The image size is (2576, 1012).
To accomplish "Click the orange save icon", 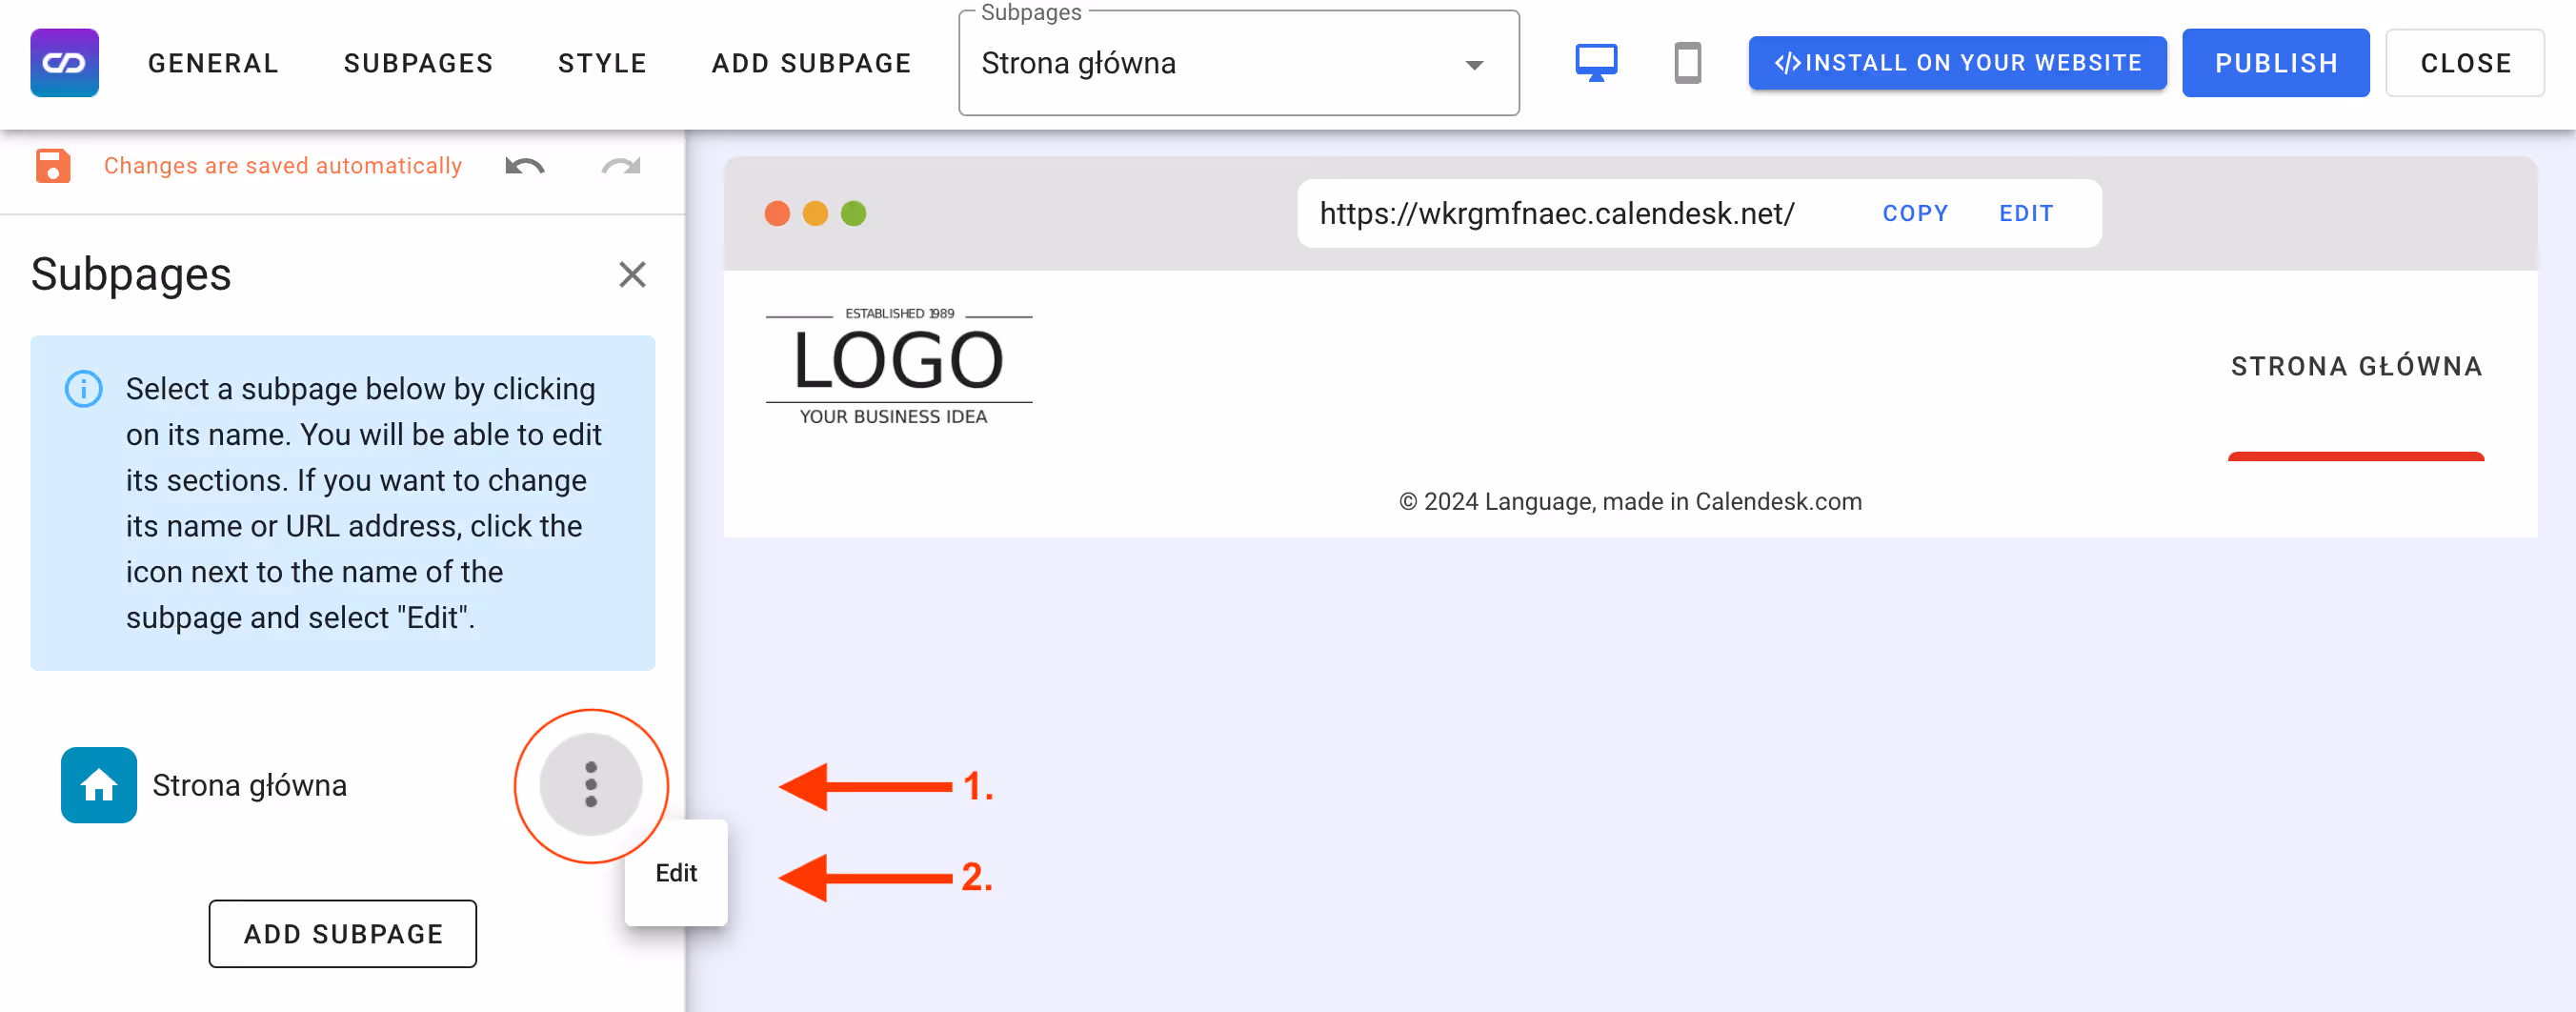I will pyautogui.click(x=53, y=166).
